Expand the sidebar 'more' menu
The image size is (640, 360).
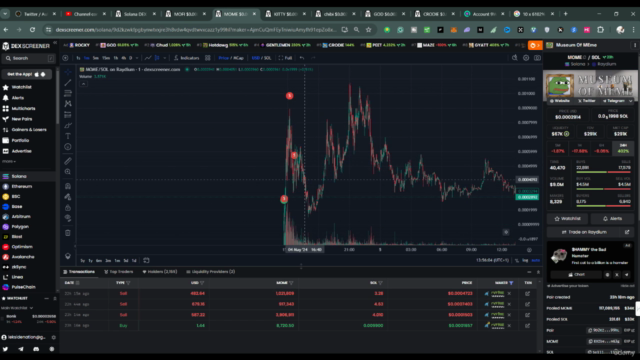9,162
